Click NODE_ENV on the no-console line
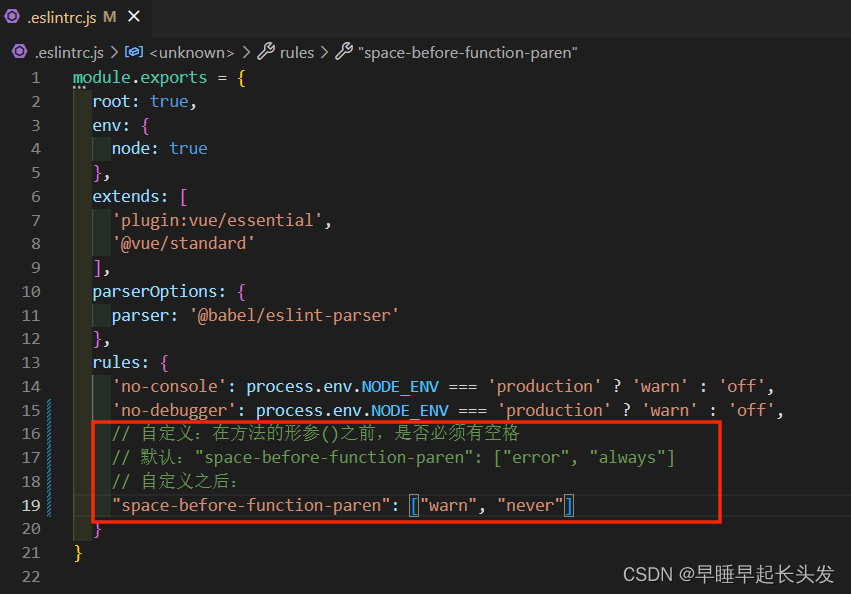Viewport: 851px width, 594px height. point(400,387)
